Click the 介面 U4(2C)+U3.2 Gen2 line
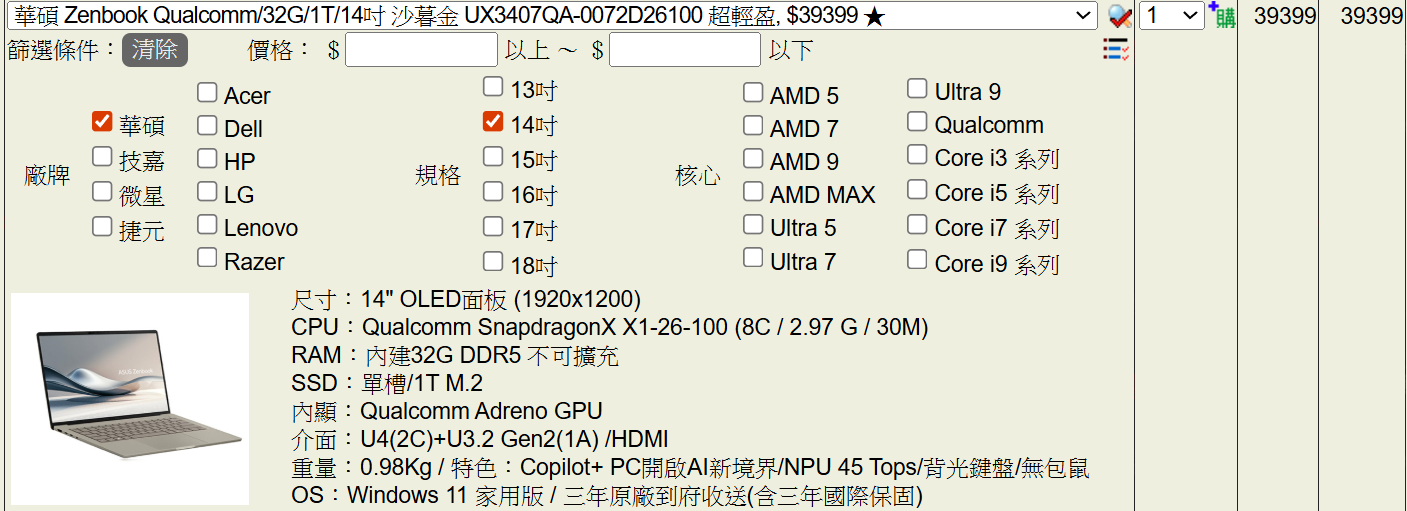Viewport: 1407px width, 511px height. [480, 439]
